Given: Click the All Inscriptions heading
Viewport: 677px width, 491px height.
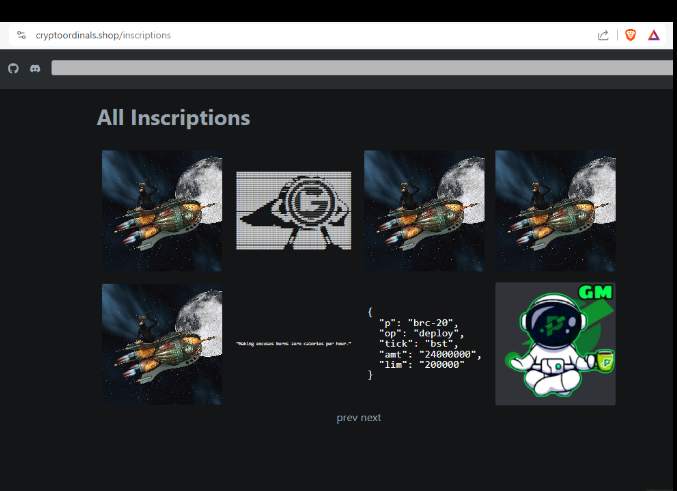Looking at the screenshot, I should point(173,118).
